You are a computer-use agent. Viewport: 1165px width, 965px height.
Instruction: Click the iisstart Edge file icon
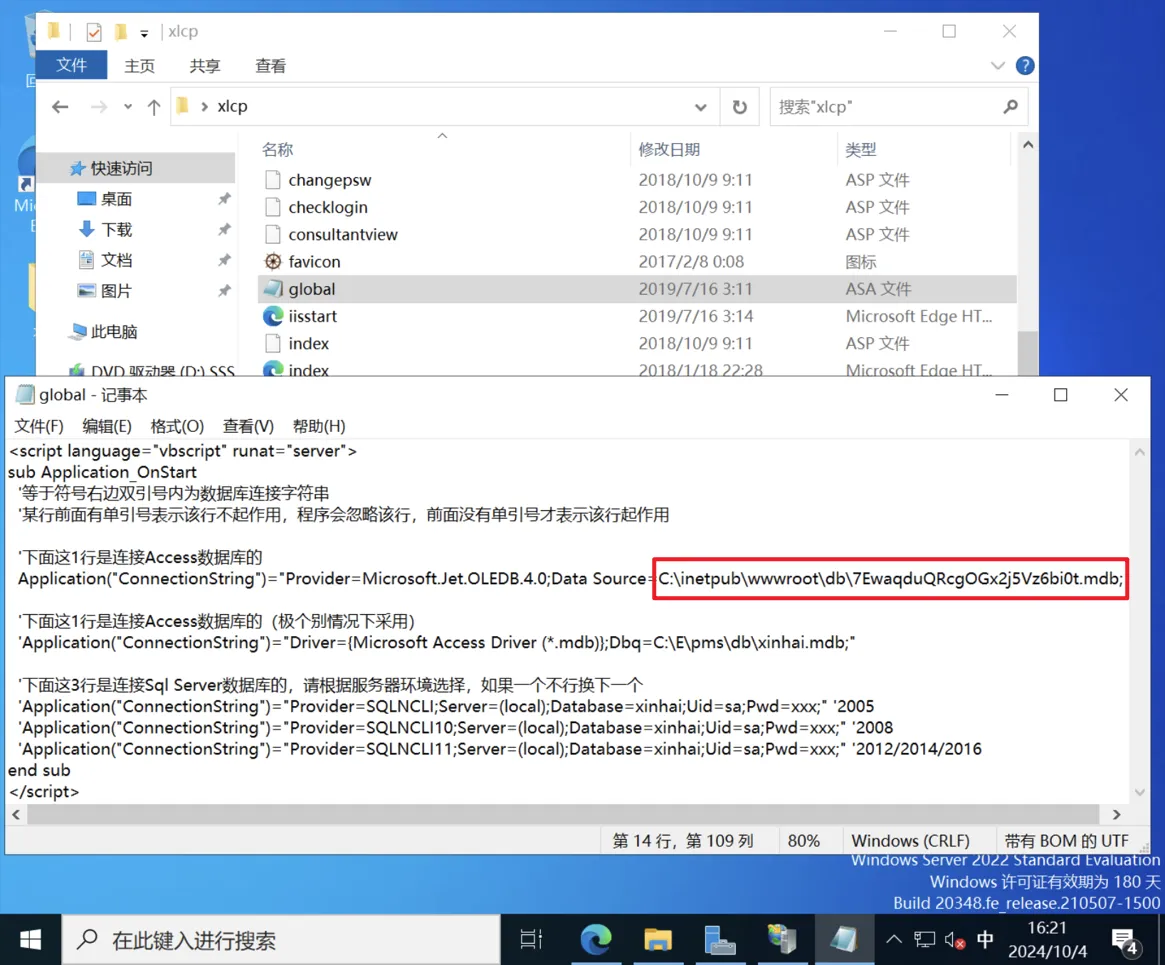[273, 316]
